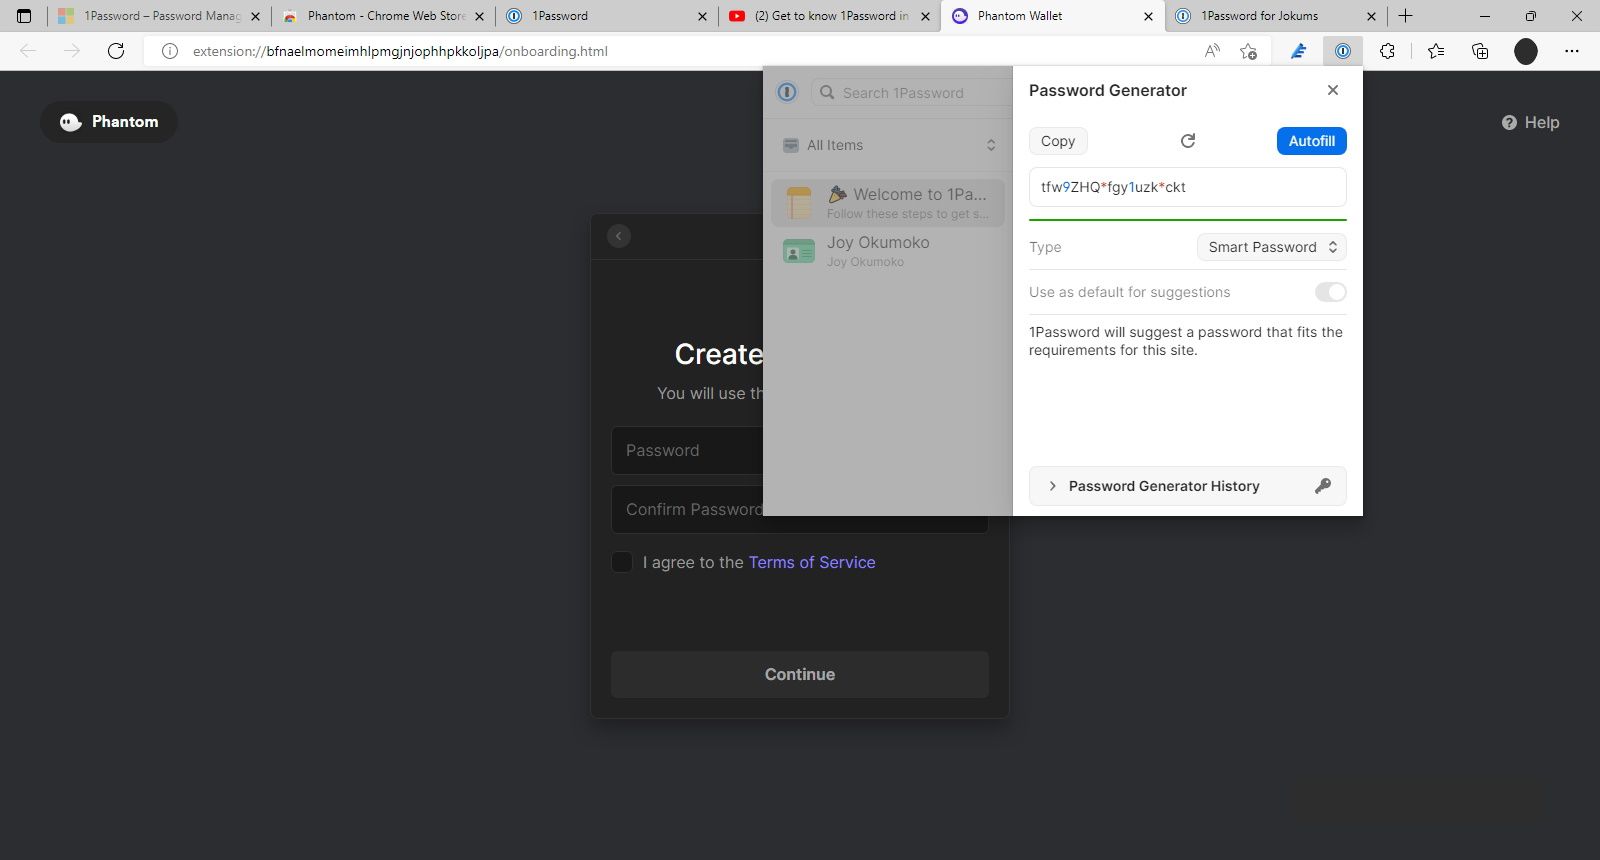
Task: Select the Joy Okumoko identity item
Action: pos(888,251)
